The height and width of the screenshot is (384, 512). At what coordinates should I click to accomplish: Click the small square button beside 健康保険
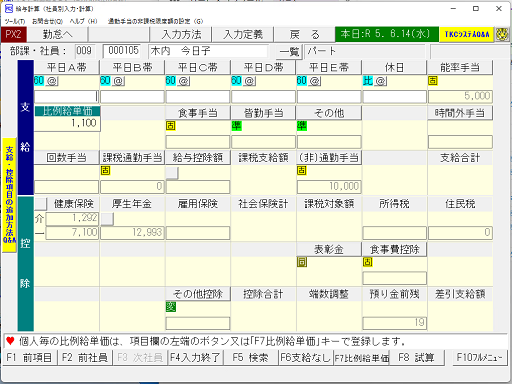pos(41,204)
